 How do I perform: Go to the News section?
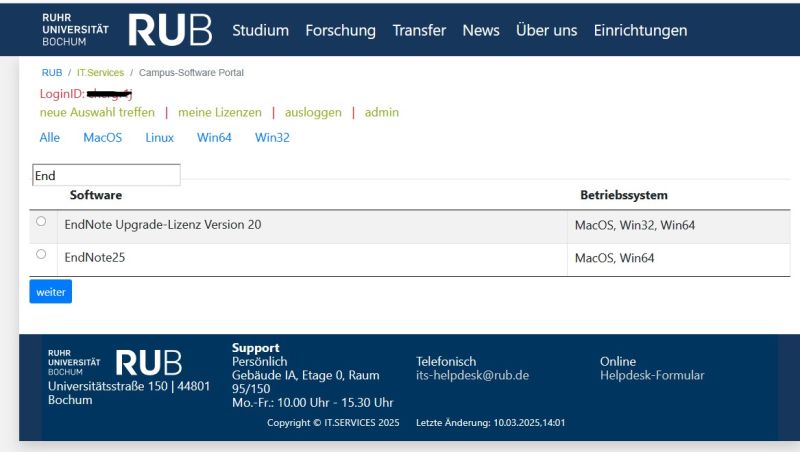coord(481,30)
